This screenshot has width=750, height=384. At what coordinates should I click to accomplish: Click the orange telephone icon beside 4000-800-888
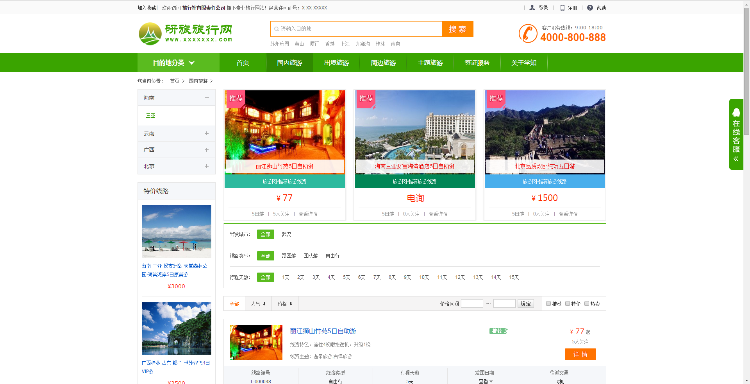[x=528, y=33]
